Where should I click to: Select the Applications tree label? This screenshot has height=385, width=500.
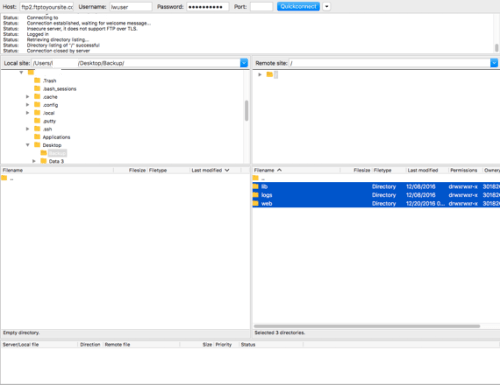click(56, 137)
